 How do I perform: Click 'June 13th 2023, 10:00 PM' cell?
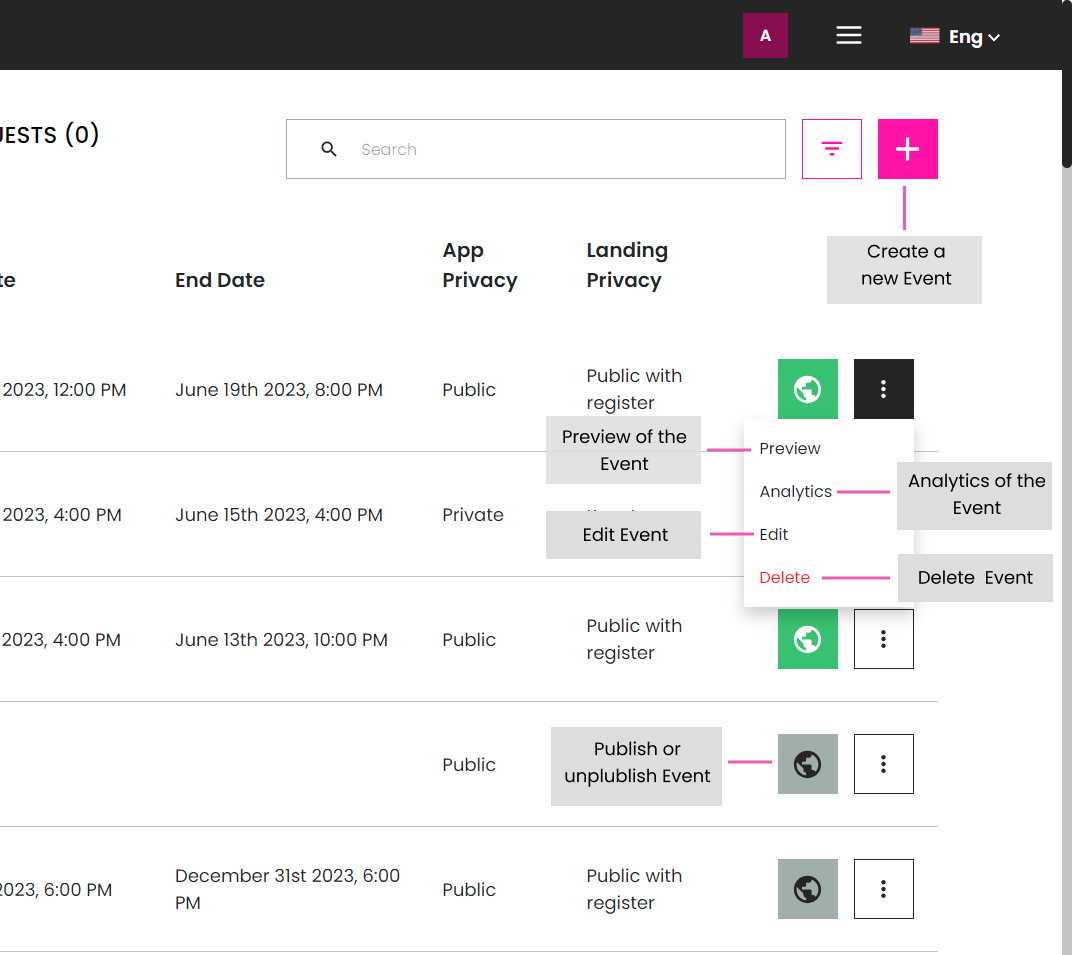[281, 640]
